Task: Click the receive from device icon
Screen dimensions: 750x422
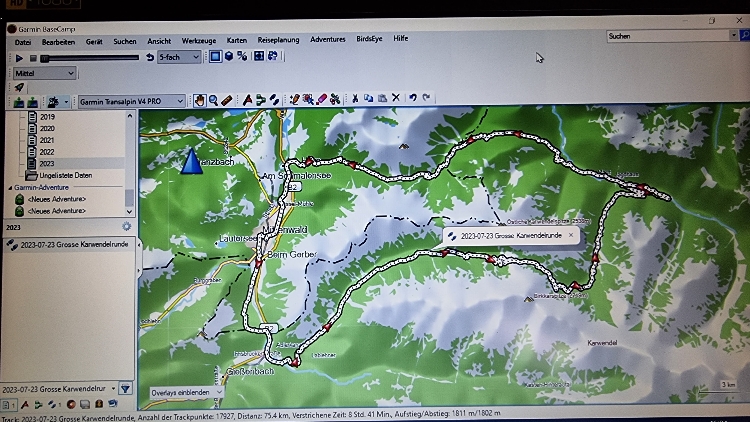Action: coord(33,102)
